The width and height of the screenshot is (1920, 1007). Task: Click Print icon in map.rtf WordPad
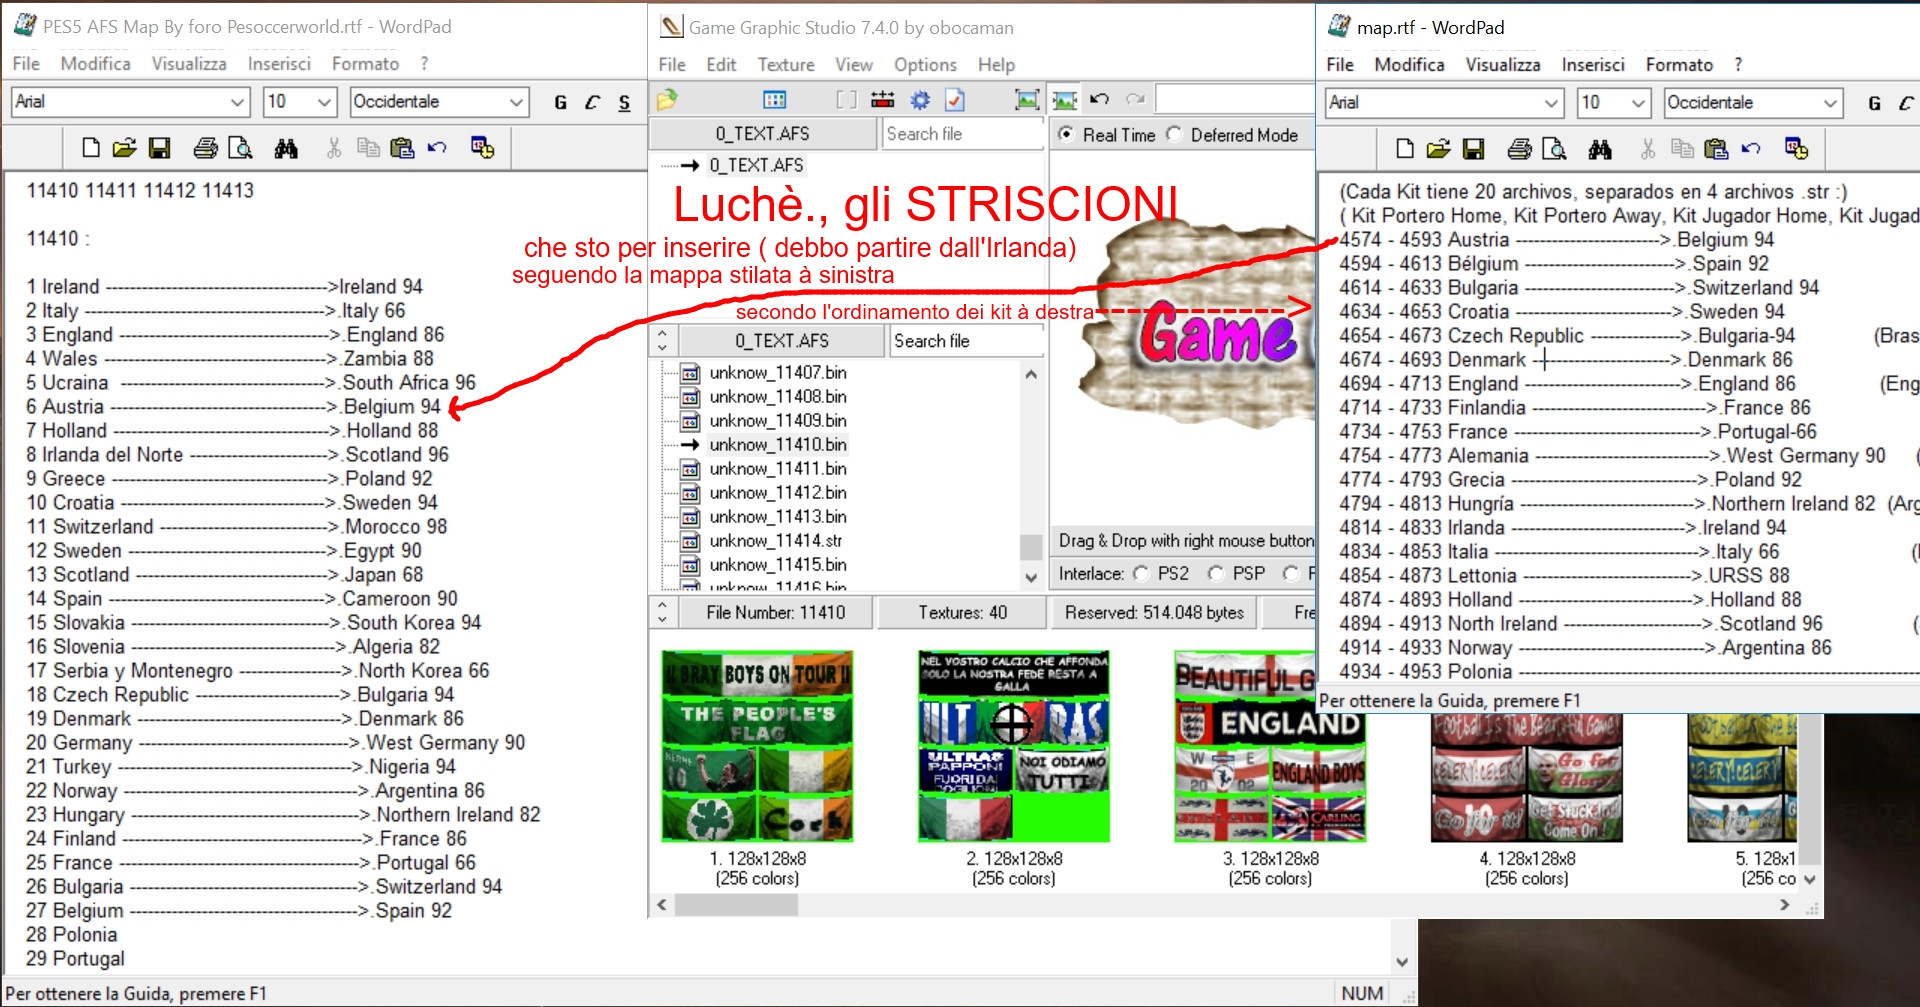[1519, 149]
